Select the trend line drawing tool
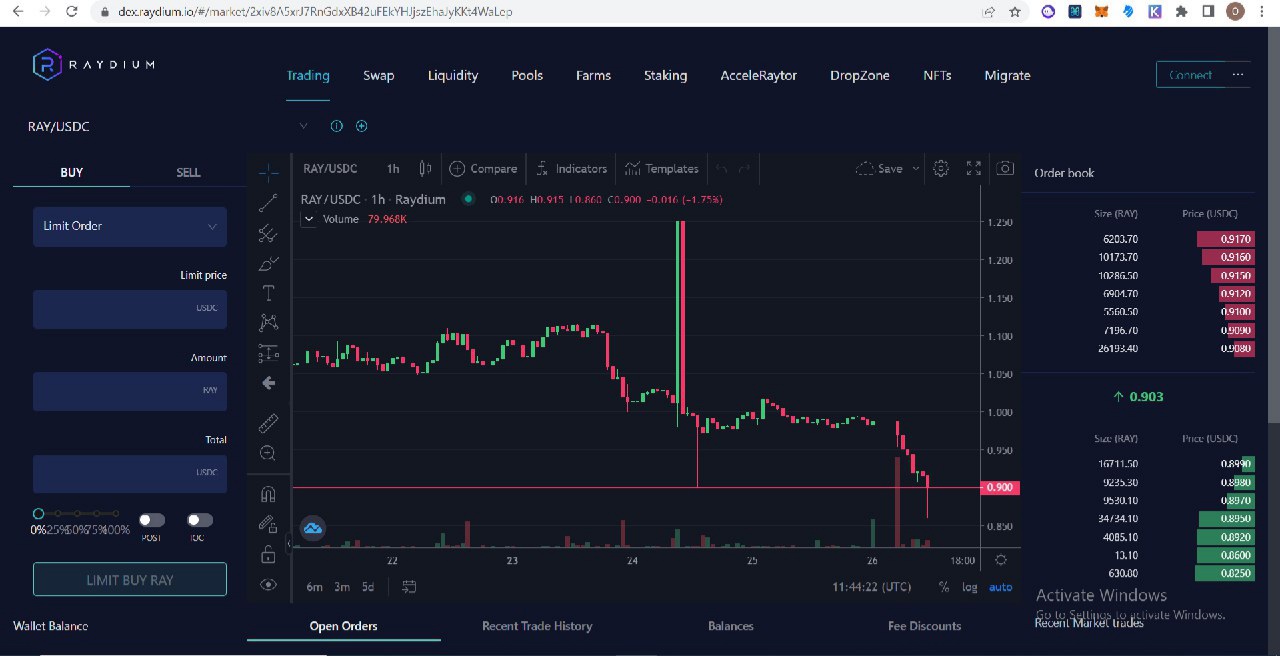This screenshot has height=656, width=1280. tap(268, 203)
